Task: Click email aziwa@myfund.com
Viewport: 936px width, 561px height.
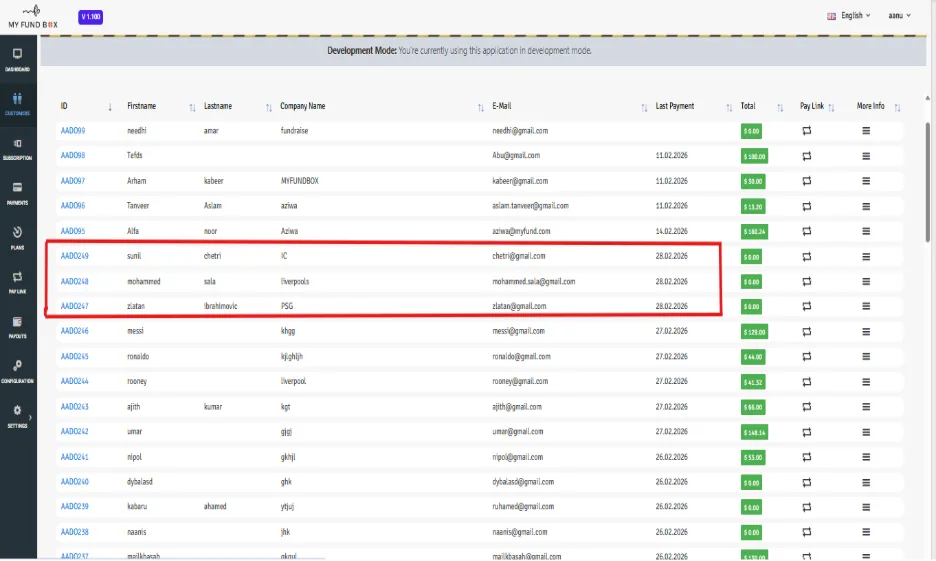Action: click(521, 231)
